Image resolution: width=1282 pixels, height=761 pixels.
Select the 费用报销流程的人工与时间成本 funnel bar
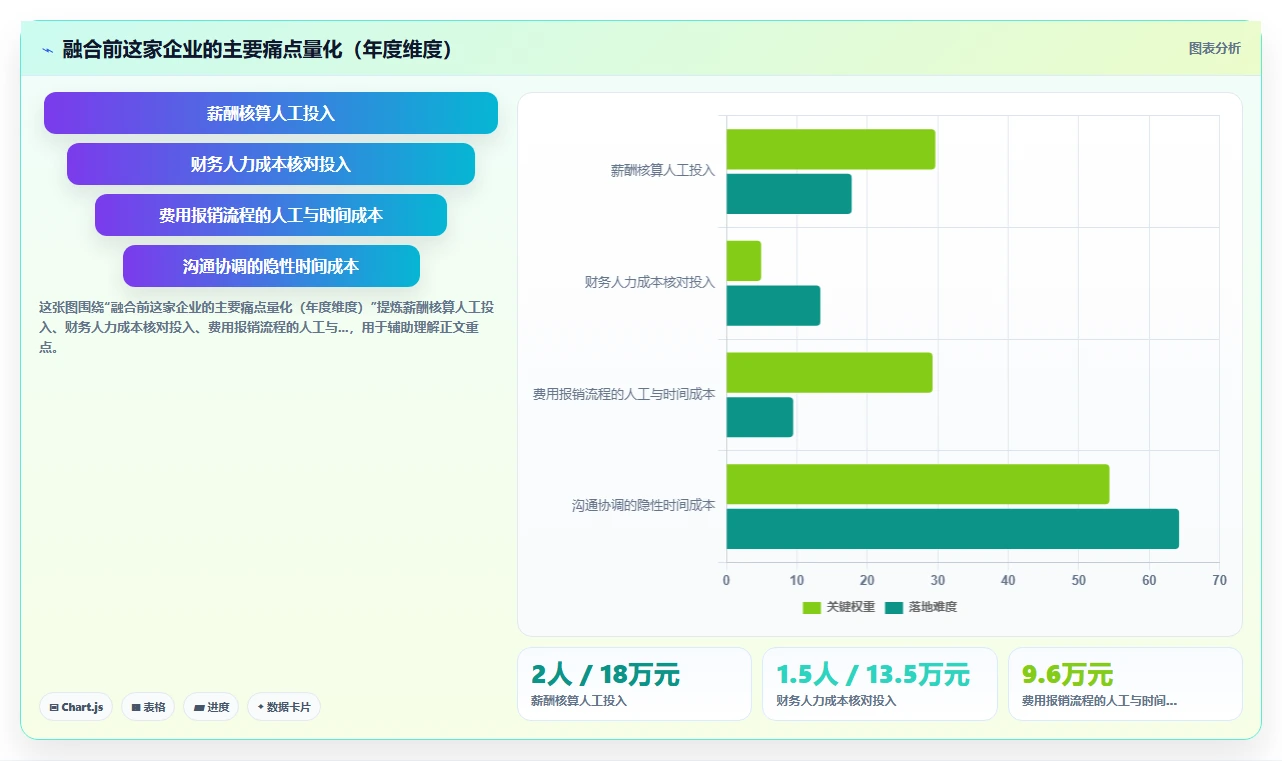pyautogui.click(x=271, y=215)
